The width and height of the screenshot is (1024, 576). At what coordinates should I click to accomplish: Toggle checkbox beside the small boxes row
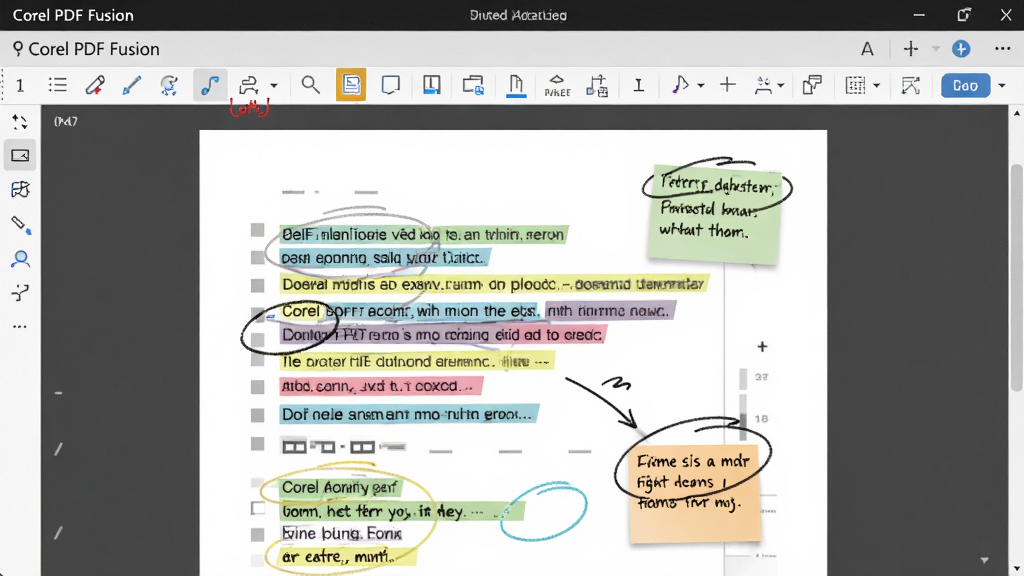pos(257,444)
